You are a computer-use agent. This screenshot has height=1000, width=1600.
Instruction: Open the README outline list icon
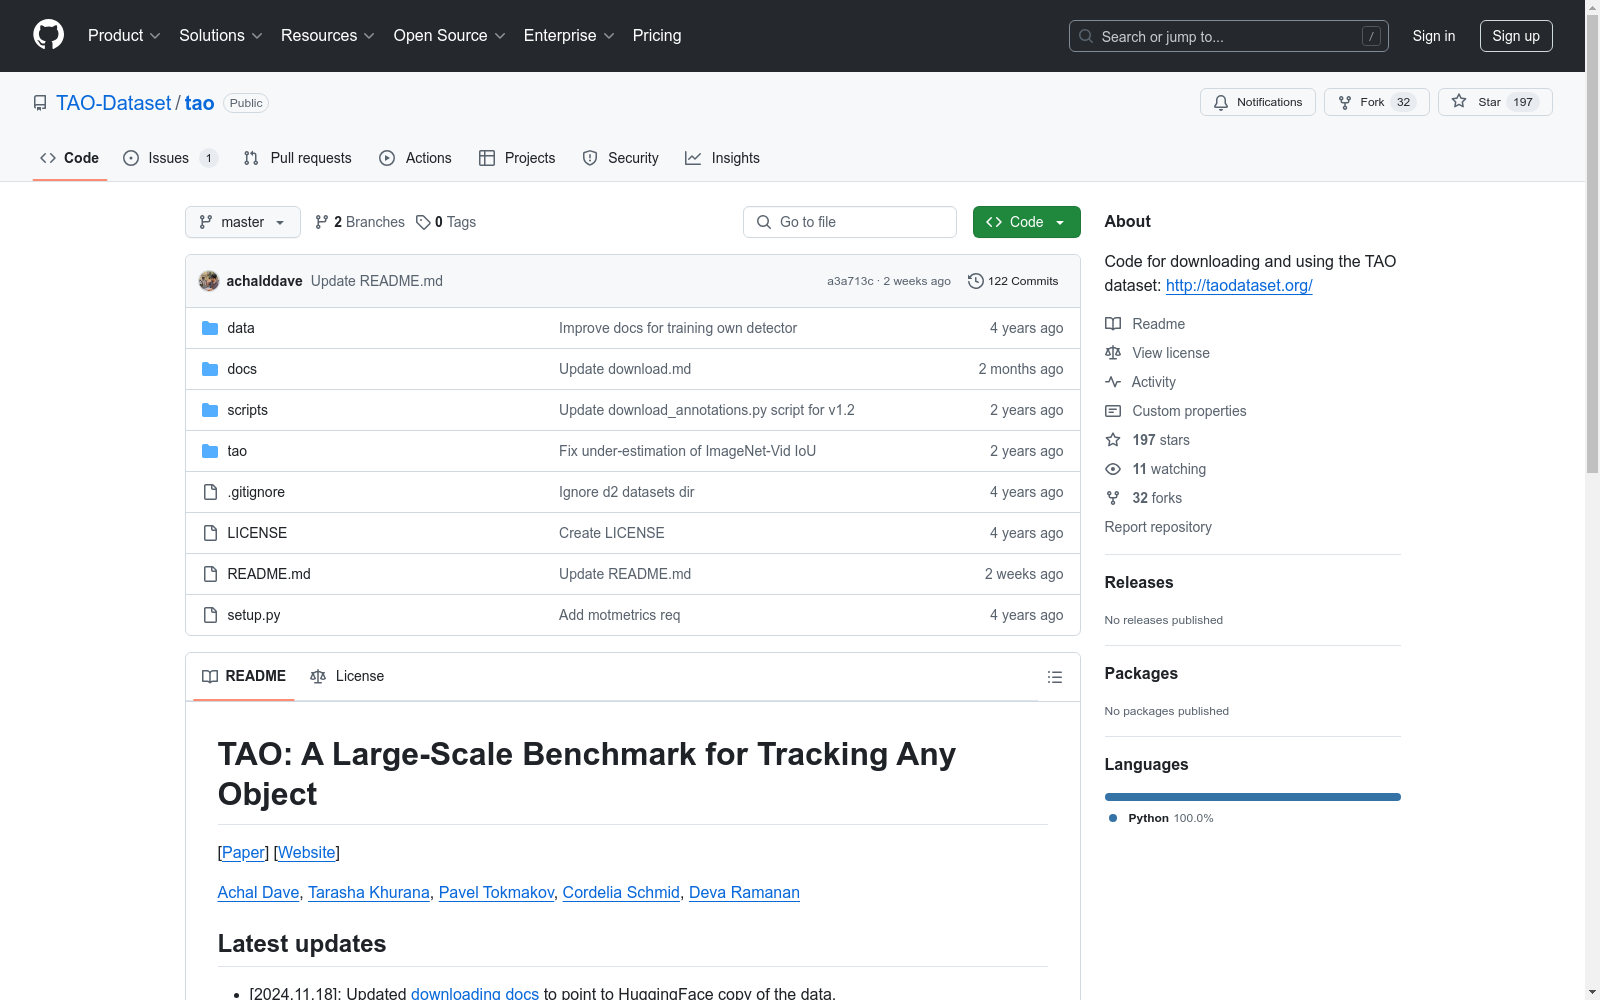pyautogui.click(x=1055, y=677)
